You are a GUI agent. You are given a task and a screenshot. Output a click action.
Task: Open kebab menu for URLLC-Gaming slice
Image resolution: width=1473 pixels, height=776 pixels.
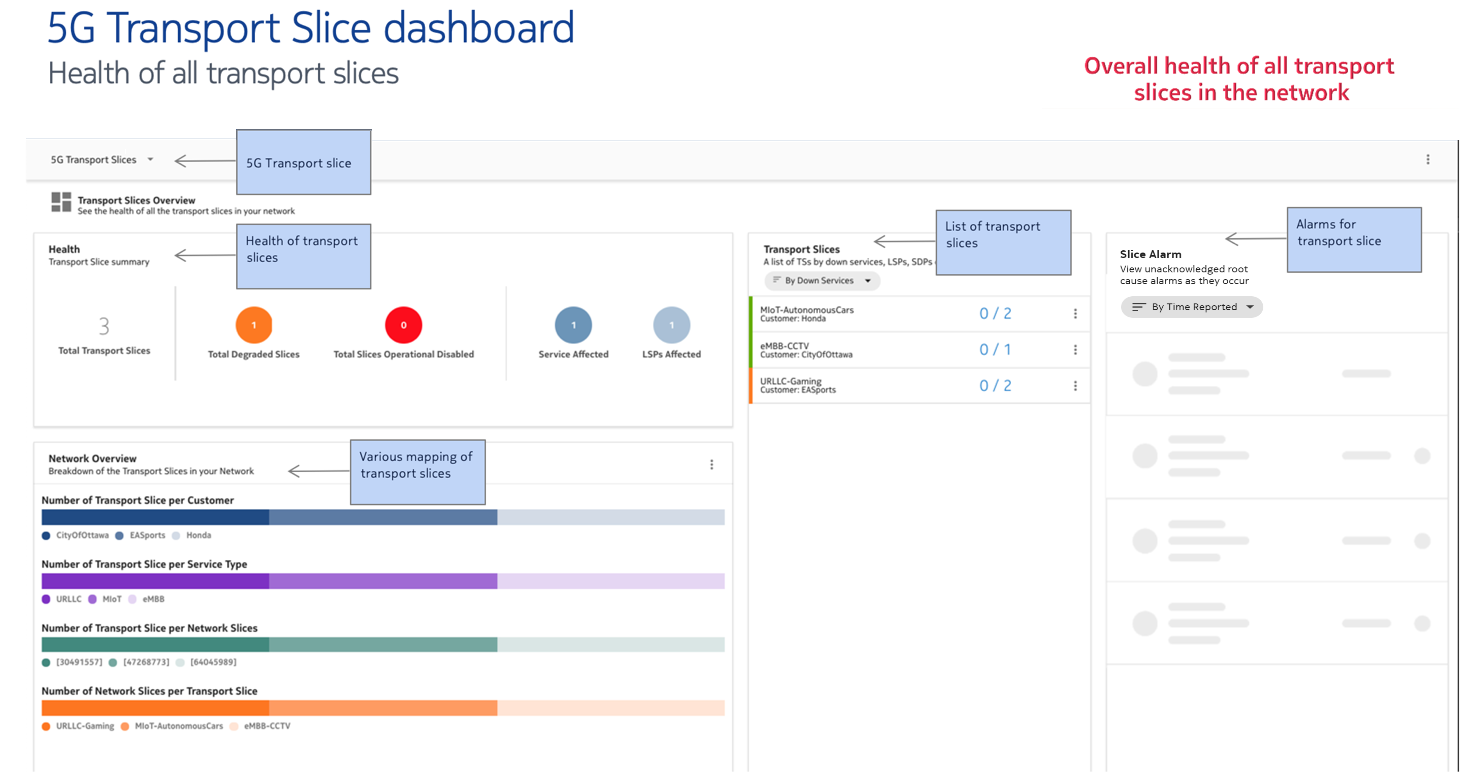pos(1075,386)
